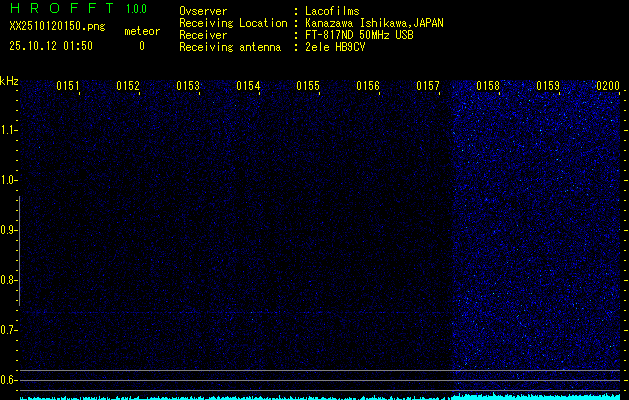Select the 0.7 frequency axis label
Image resolution: width=629 pixels, height=400 pixels.
(x=9, y=330)
